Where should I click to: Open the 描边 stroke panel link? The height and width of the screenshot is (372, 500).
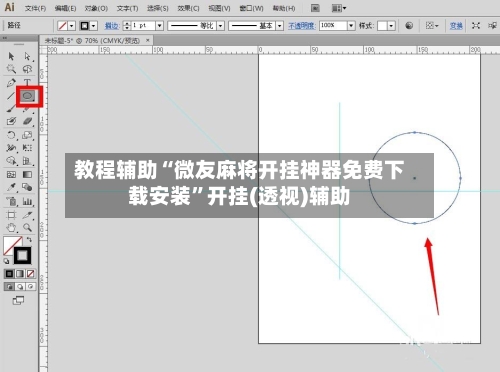(112, 26)
